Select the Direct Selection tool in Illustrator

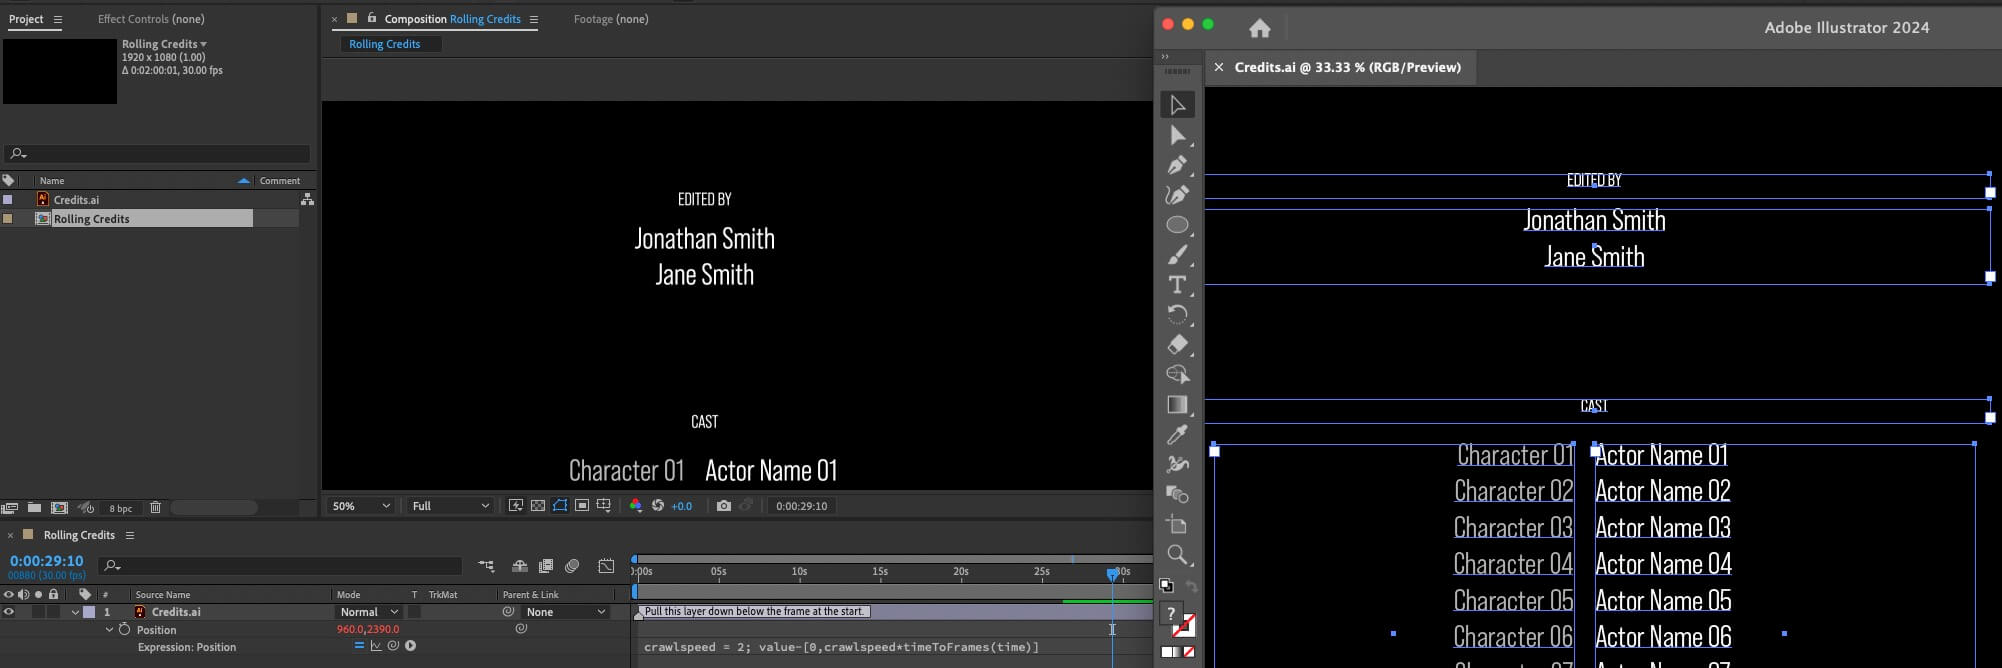click(x=1177, y=135)
